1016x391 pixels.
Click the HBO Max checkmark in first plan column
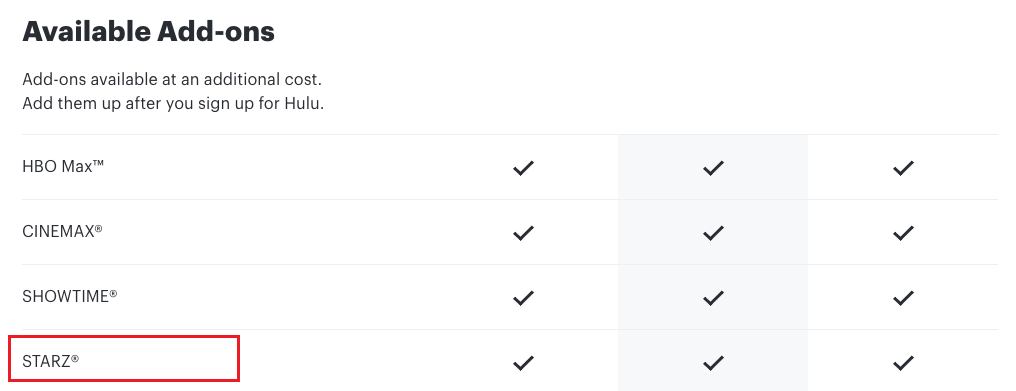coord(523,168)
